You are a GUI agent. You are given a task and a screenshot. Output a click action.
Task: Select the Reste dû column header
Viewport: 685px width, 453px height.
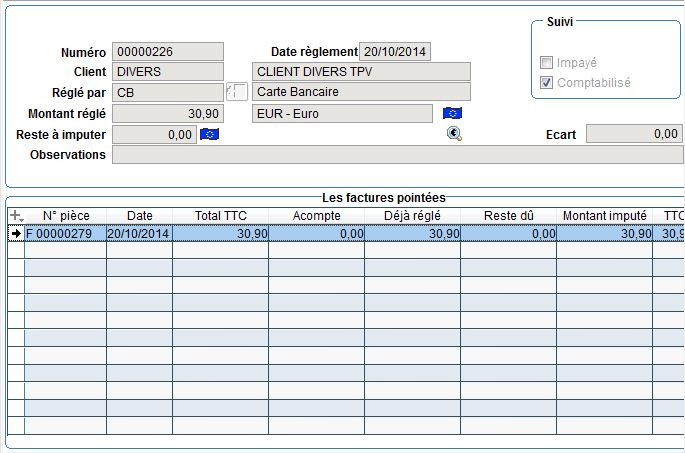(509, 216)
